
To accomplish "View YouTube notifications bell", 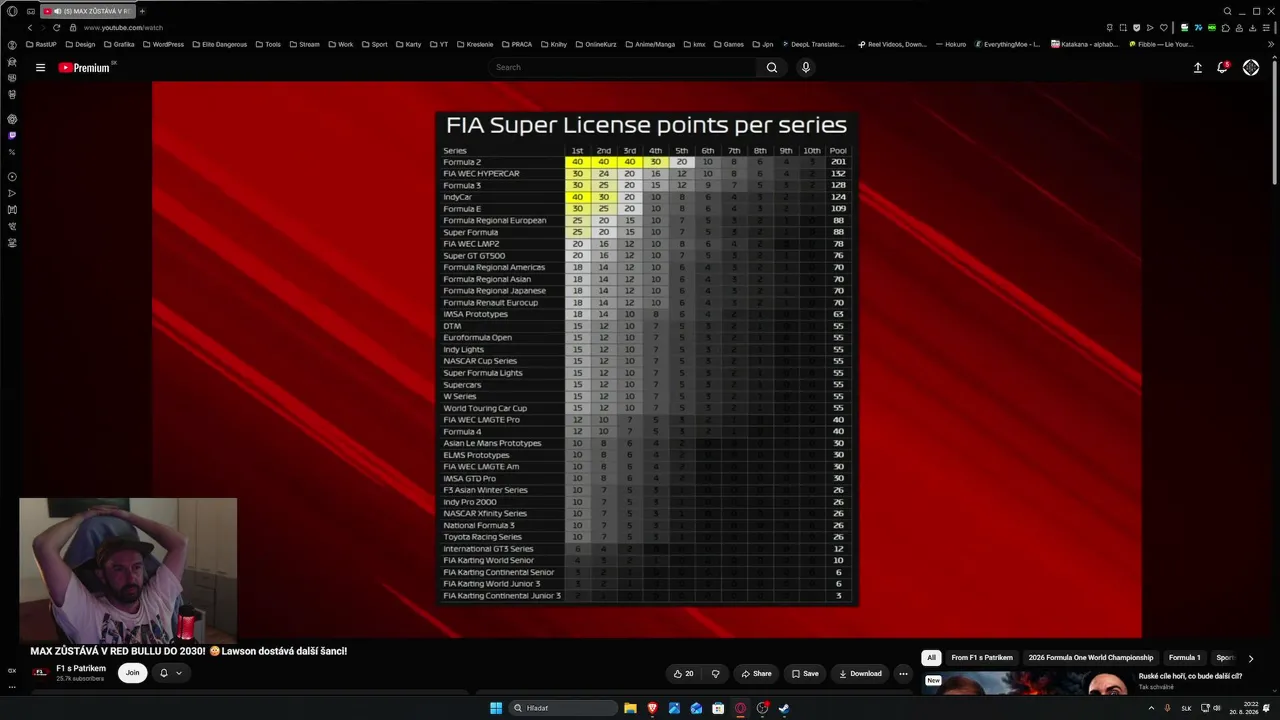I will coord(1222,68).
